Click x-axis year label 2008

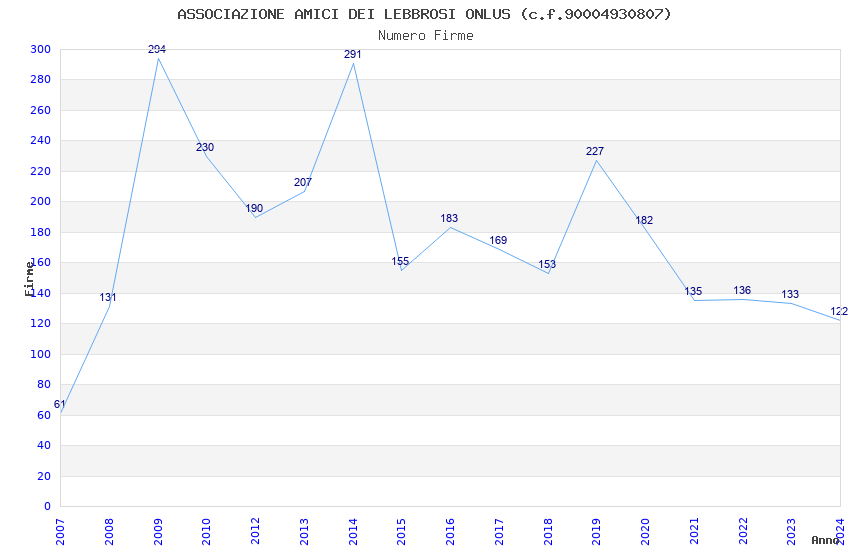pyautogui.click(x=109, y=532)
